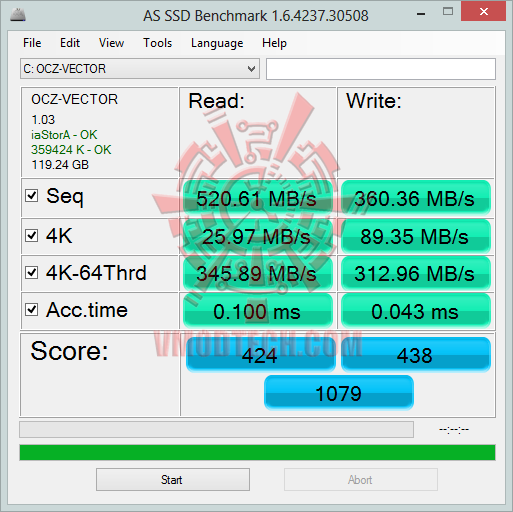Screen dimensions: 513x512
Task: Open the Help menu
Action: point(274,43)
